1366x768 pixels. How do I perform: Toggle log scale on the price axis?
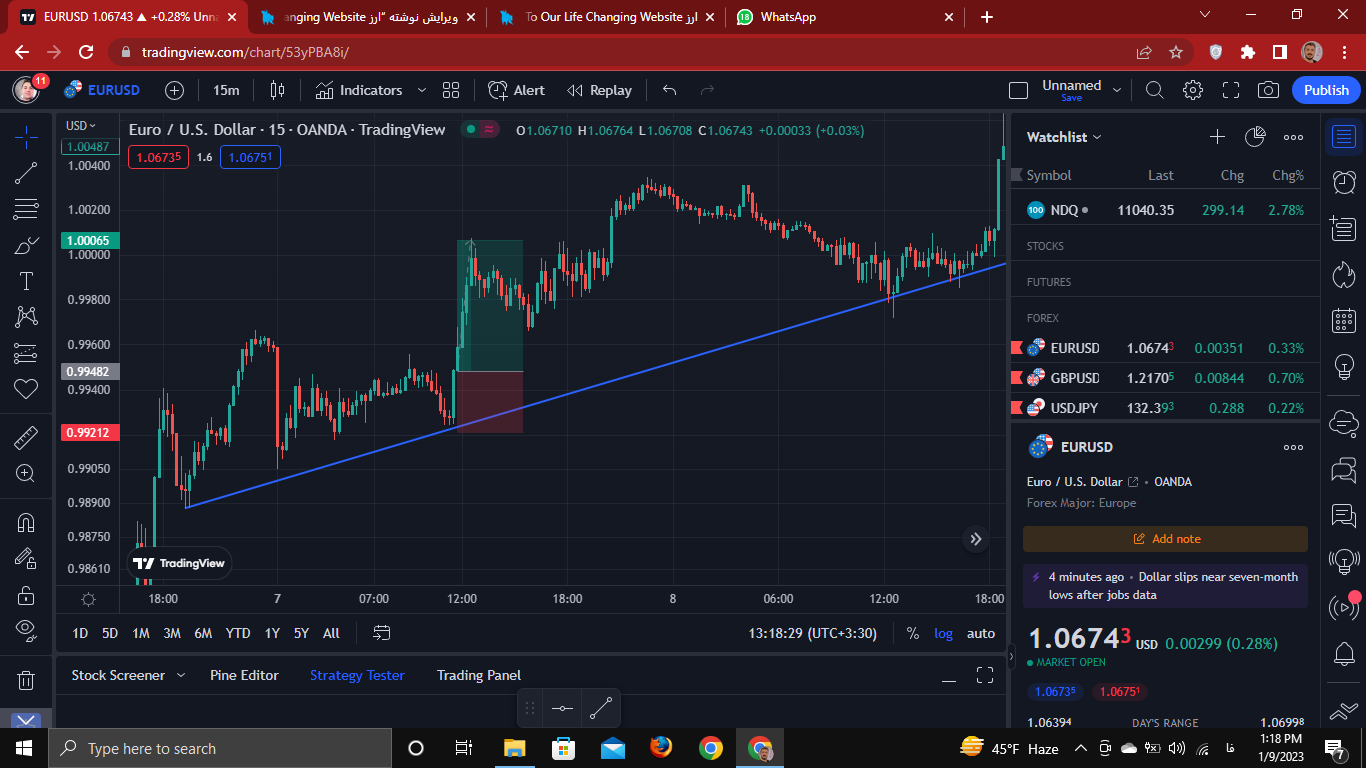point(943,633)
